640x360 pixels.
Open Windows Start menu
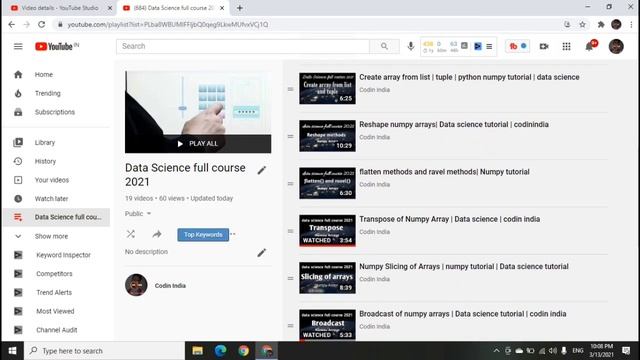[12, 351]
